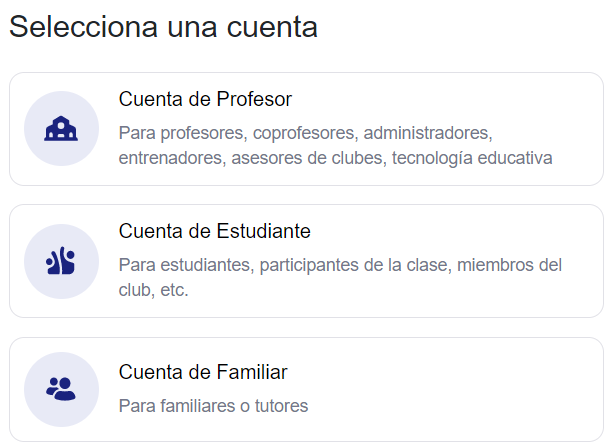
Task: Choose the family member account card
Action: click(306, 389)
